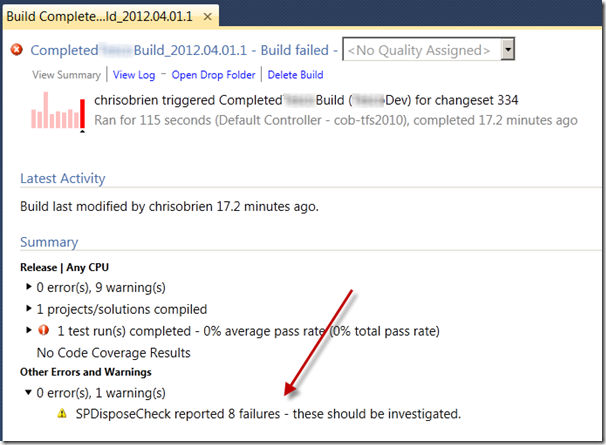Viewport: 606px width, 445px height.
Task: Click the Open Drop Folder link
Action: tap(213, 75)
